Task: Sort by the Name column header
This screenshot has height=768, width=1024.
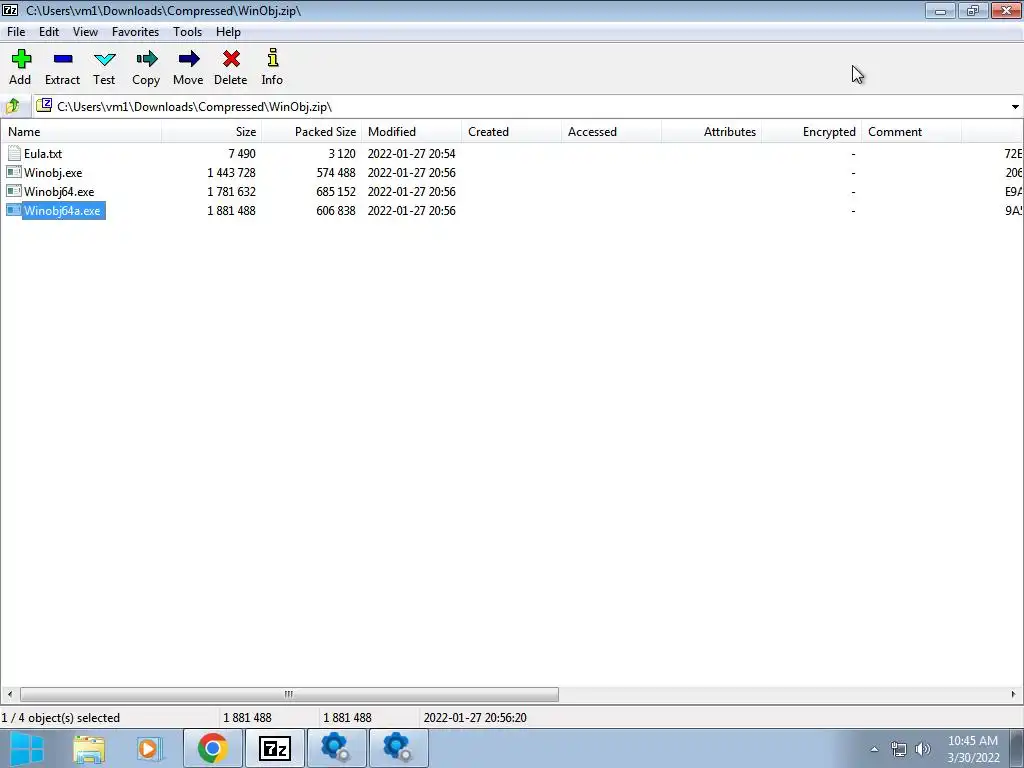Action: click(81, 131)
